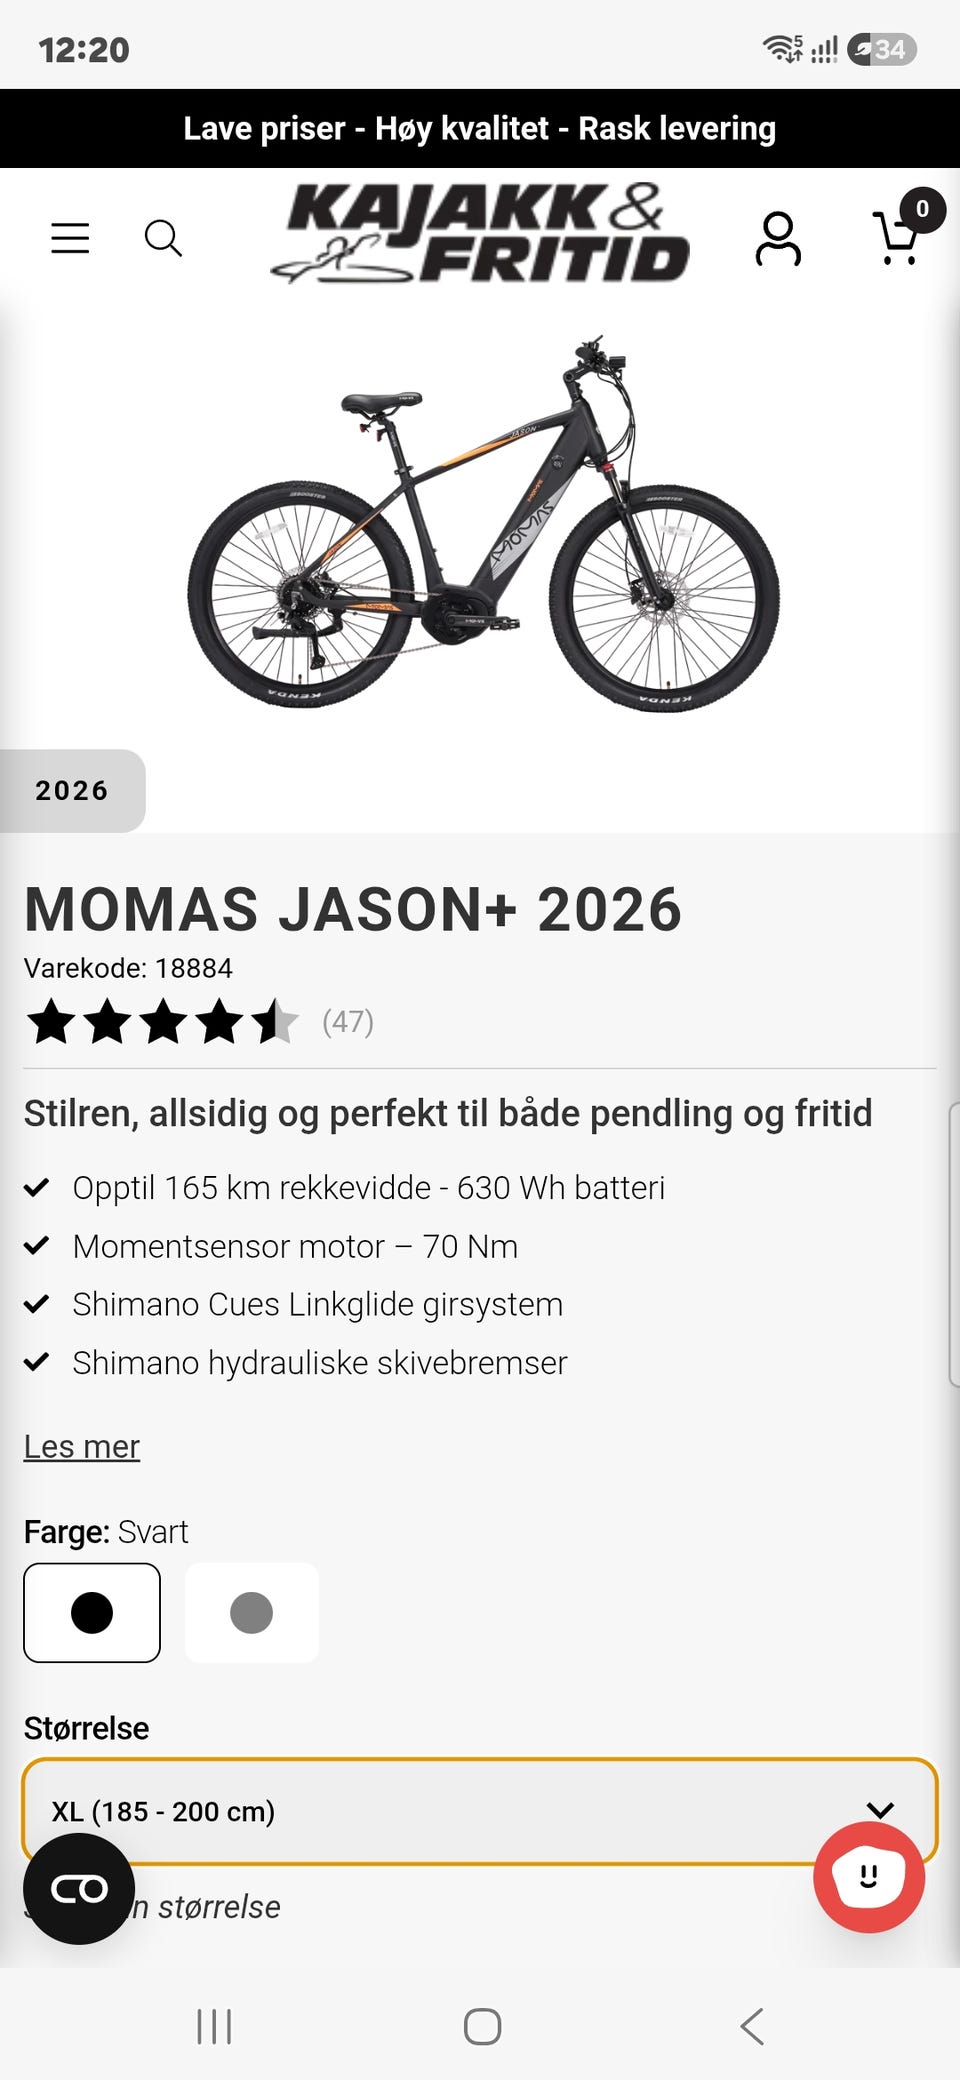
Task: Tap the search magnifier icon
Action: 163,238
